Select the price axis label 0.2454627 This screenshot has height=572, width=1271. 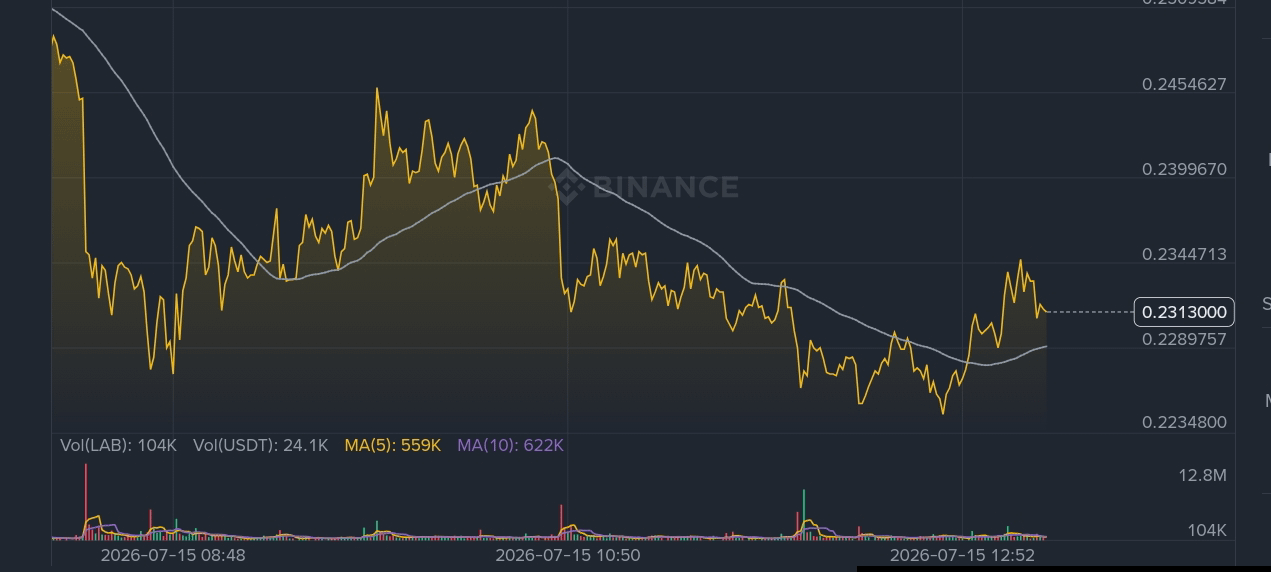pos(1184,84)
